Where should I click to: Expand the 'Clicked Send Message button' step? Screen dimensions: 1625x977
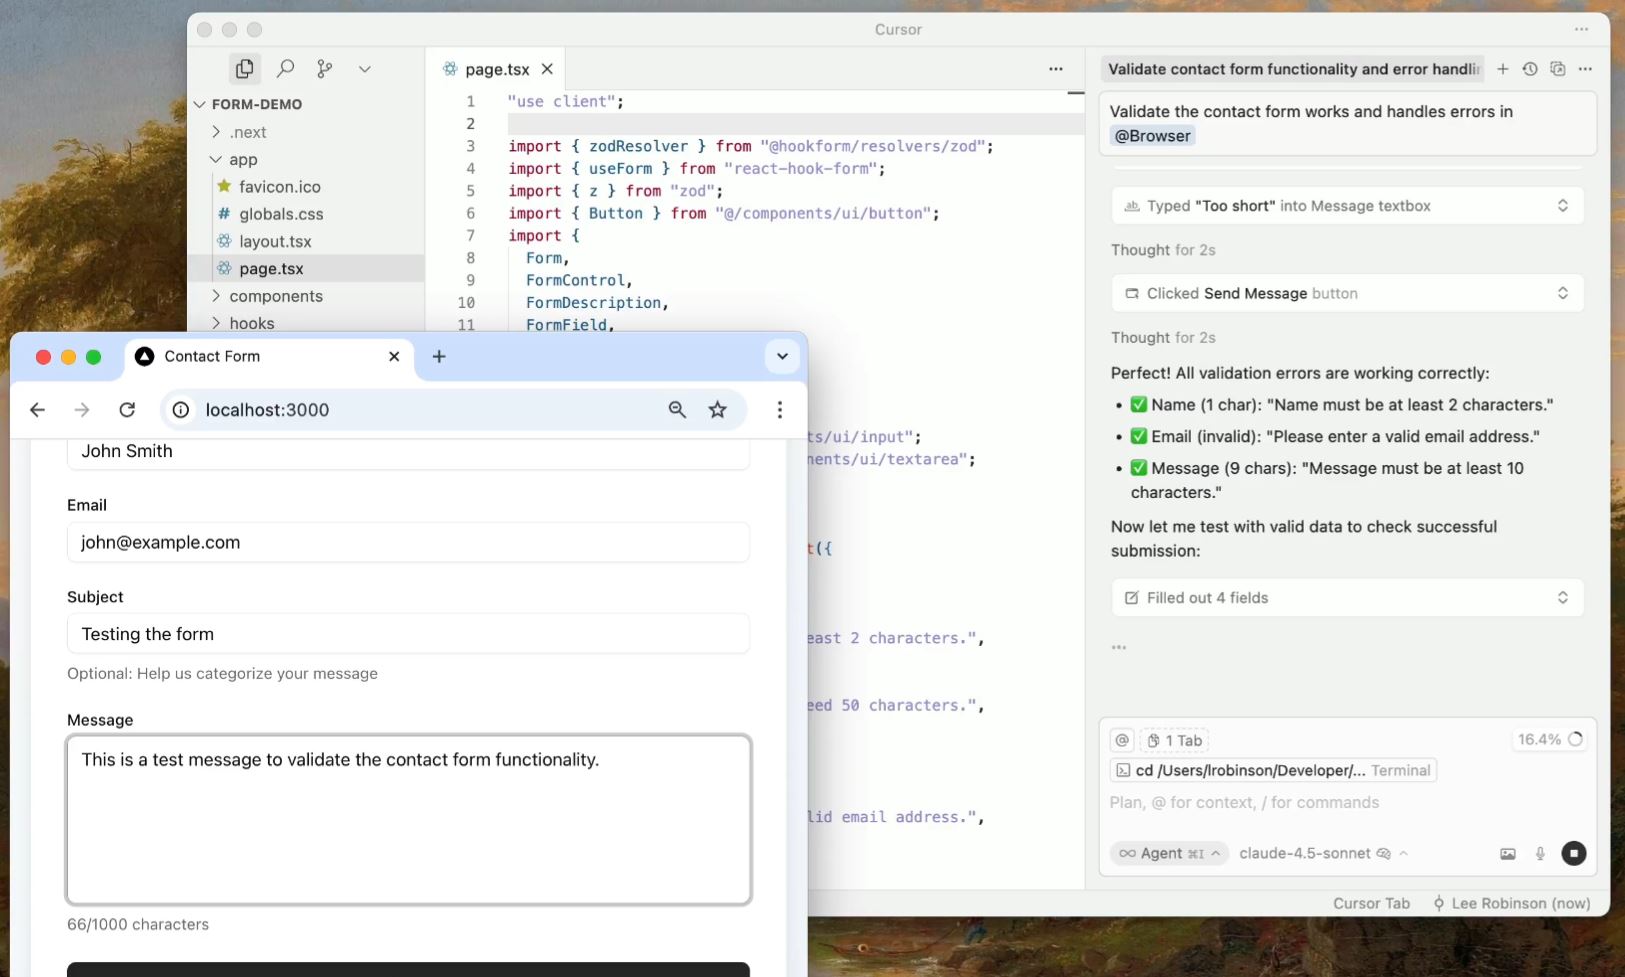1346,293
